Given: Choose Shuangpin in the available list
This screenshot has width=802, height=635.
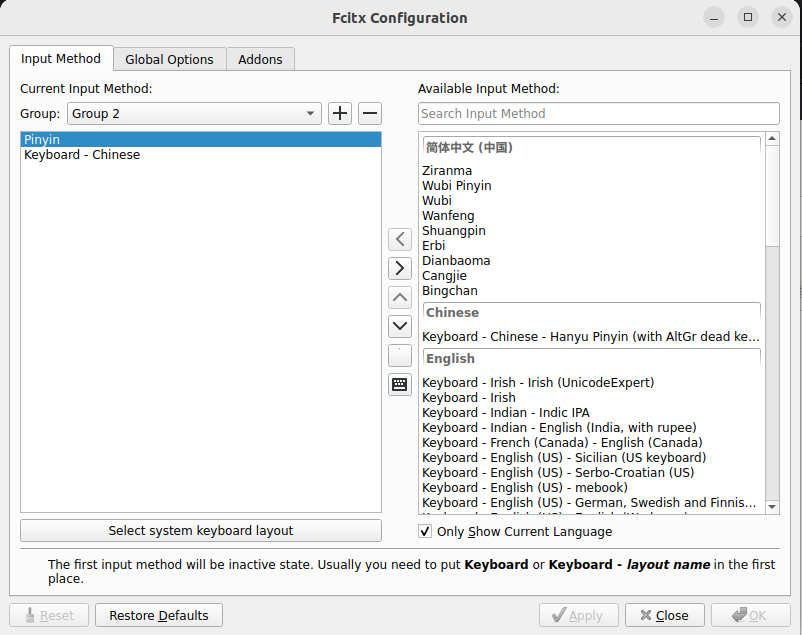Looking at the screenshot, I should (454, 230).
